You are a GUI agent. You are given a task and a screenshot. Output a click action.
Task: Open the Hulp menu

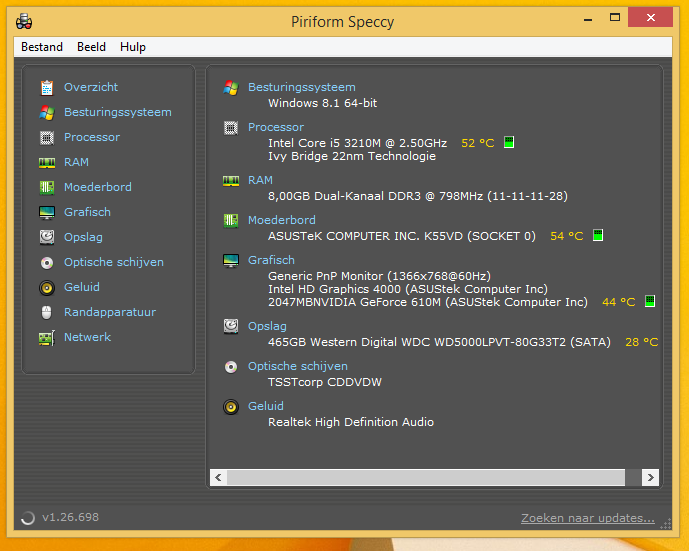[133, 47]
